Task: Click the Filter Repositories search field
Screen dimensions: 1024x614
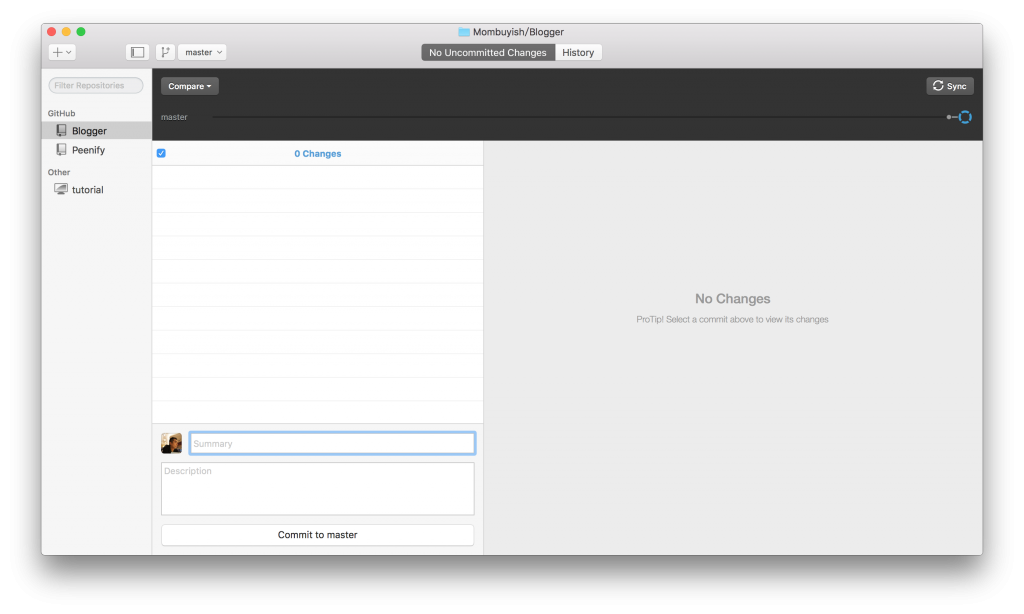Action: pyautogui.click(x=95, y=86)
